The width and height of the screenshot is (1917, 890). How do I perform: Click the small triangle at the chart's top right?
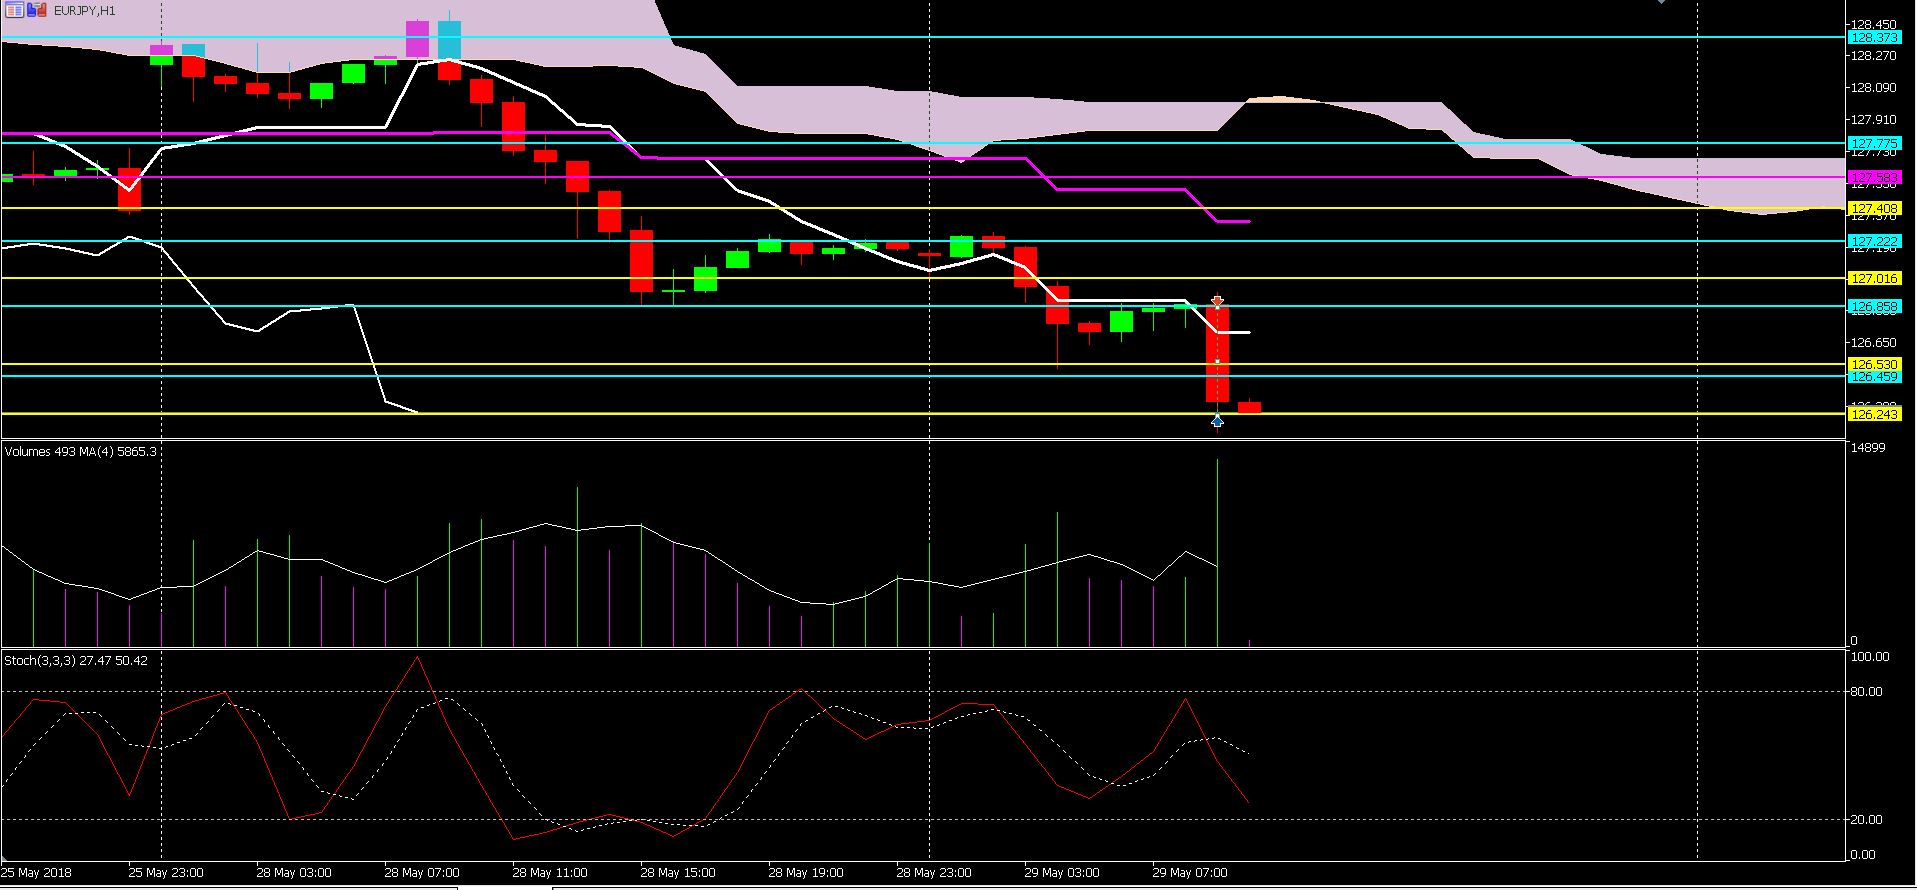[1661, 2]
